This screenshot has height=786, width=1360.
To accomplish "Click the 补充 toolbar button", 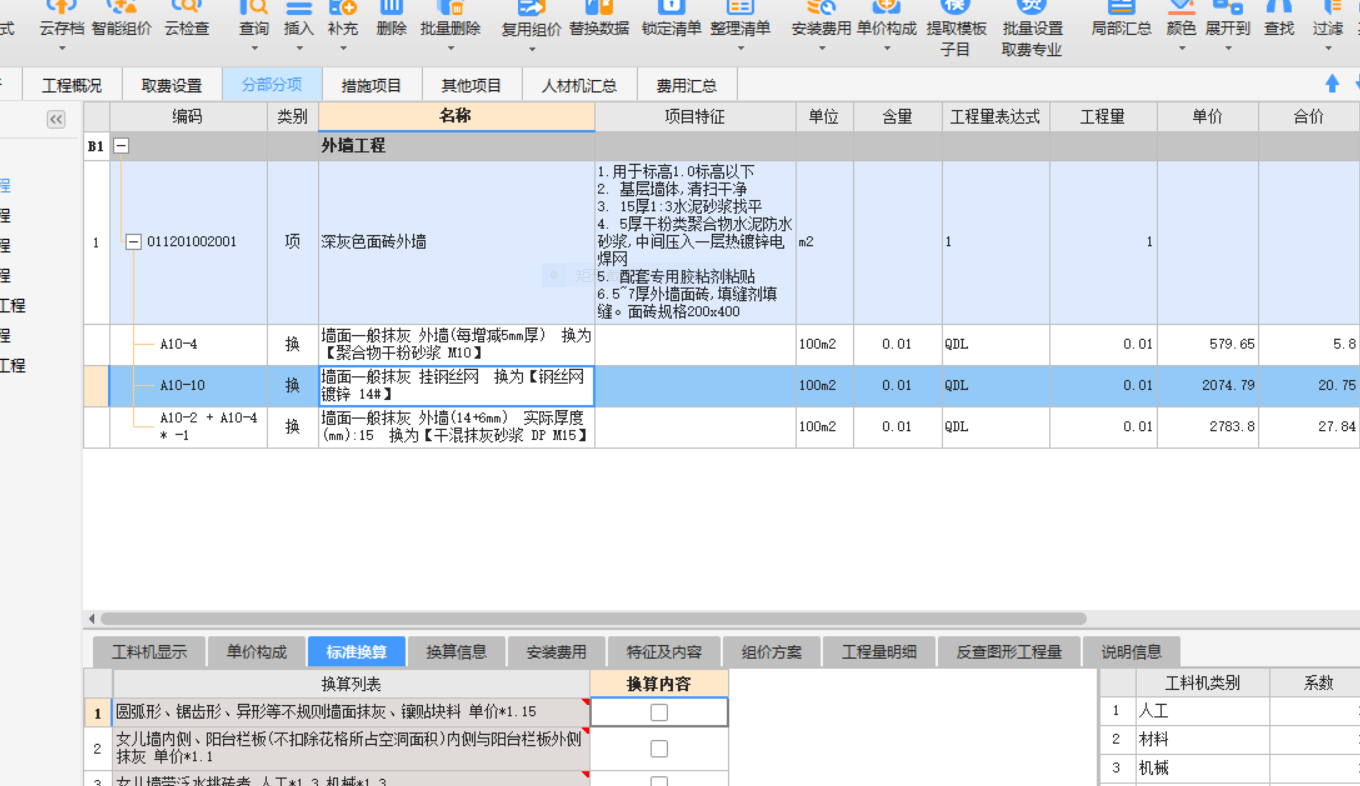I will point(342,20).
